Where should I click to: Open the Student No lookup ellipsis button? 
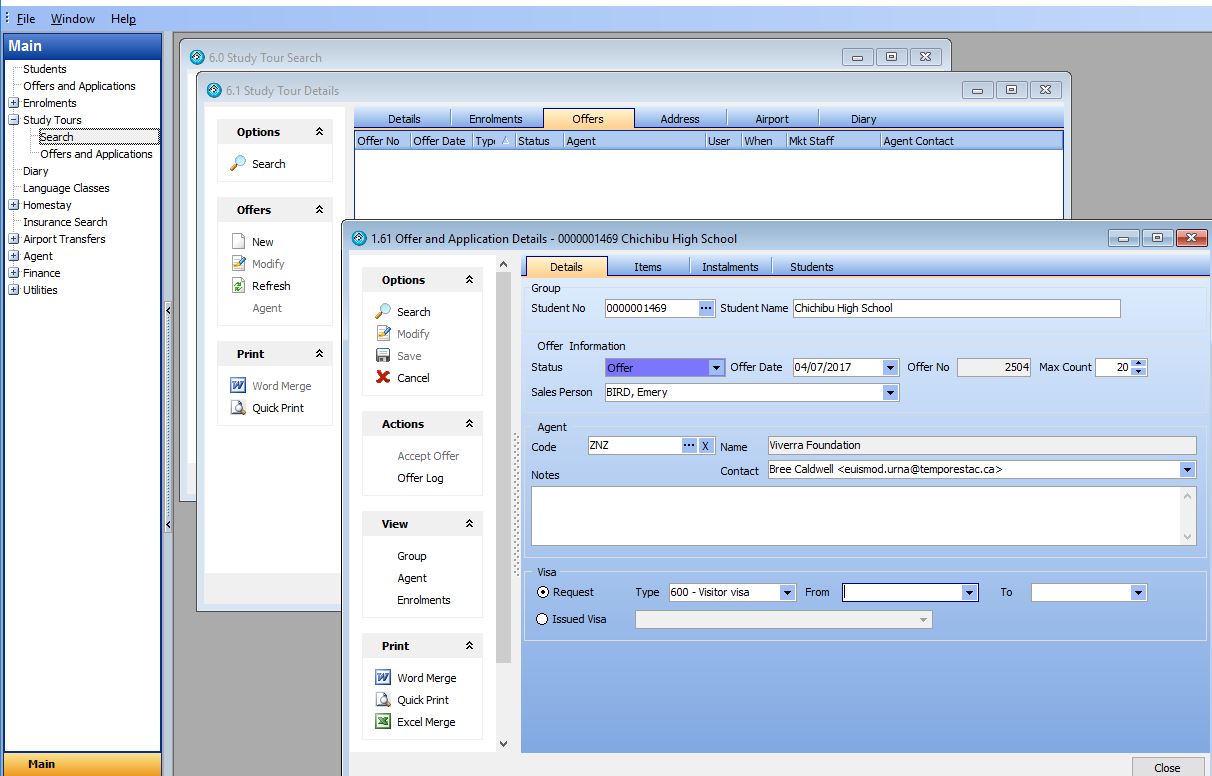point(706,308)
